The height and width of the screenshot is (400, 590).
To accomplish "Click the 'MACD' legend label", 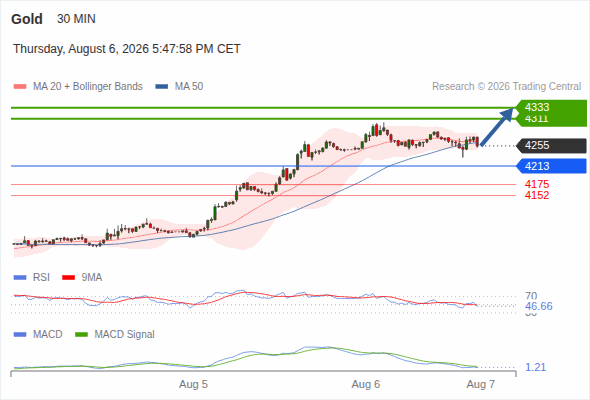I will pyautogui.click(x=47, y=335).
